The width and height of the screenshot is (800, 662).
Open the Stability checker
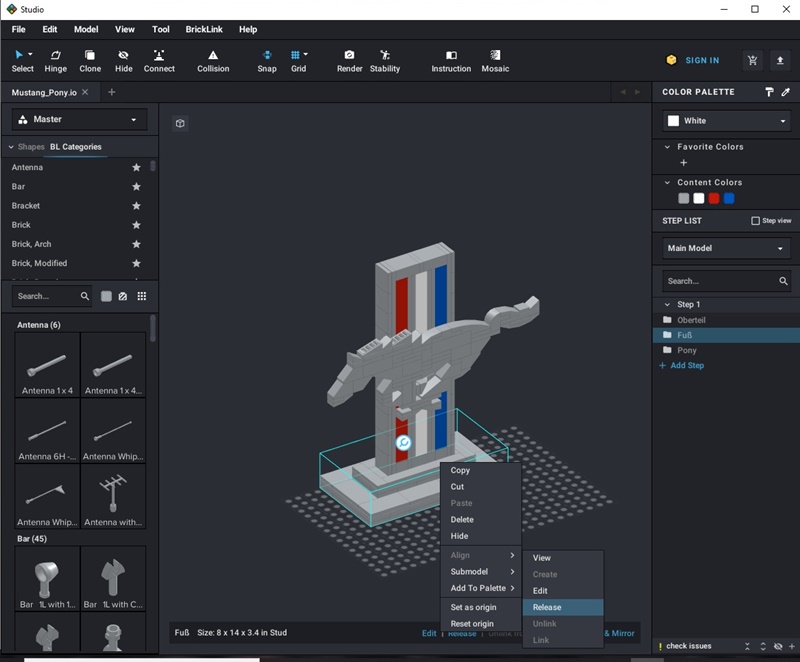[x=385, y=60]
